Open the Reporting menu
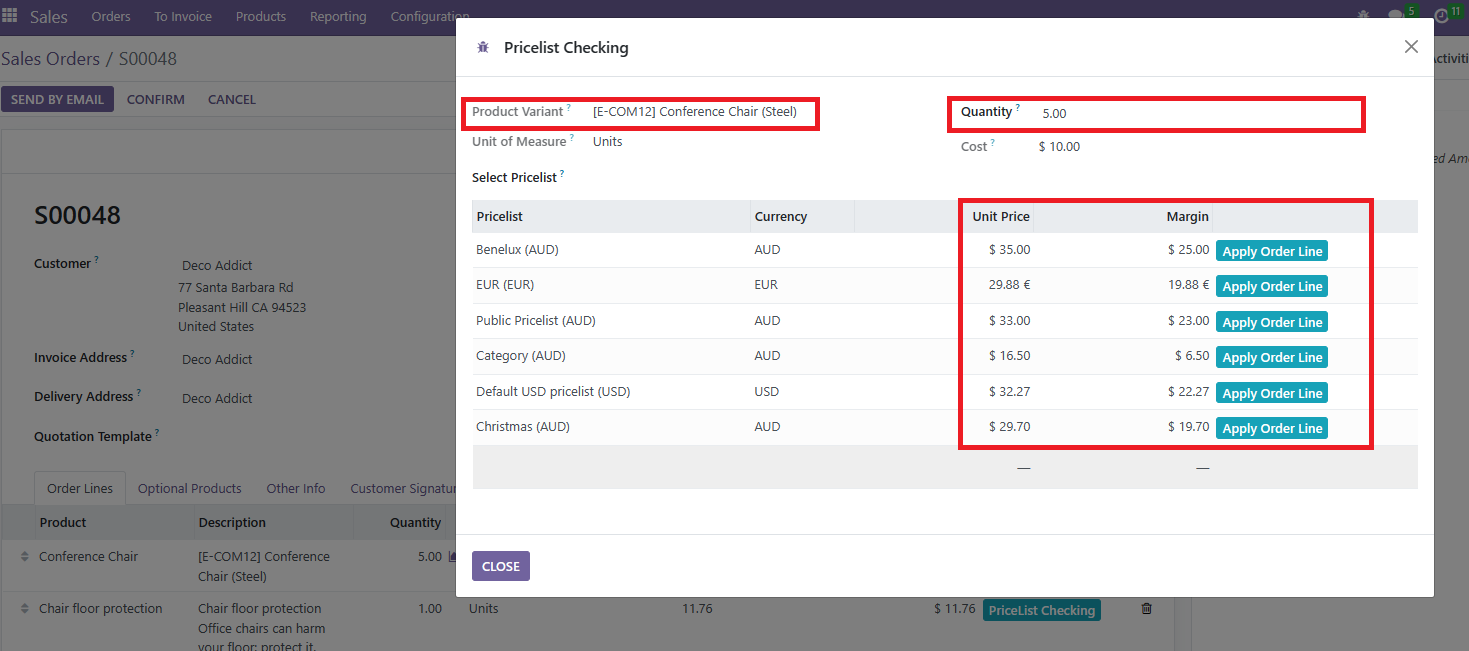Screen dimensions: 1469x651 click(338, 17)
